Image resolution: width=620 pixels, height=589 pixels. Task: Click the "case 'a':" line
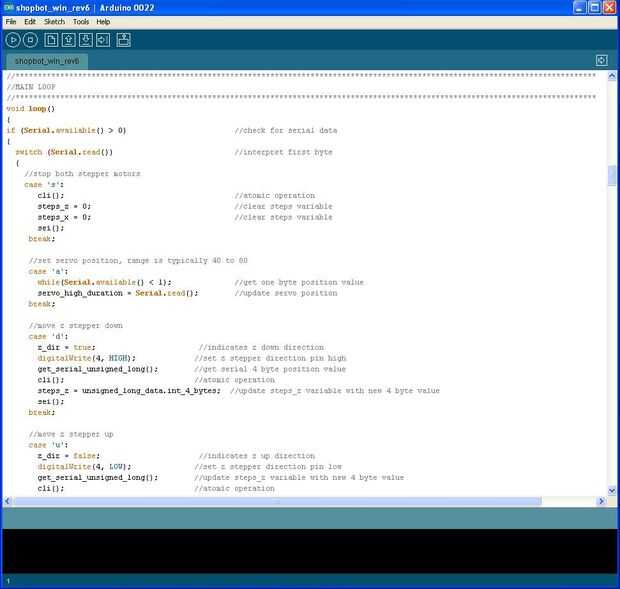point(48,272)
